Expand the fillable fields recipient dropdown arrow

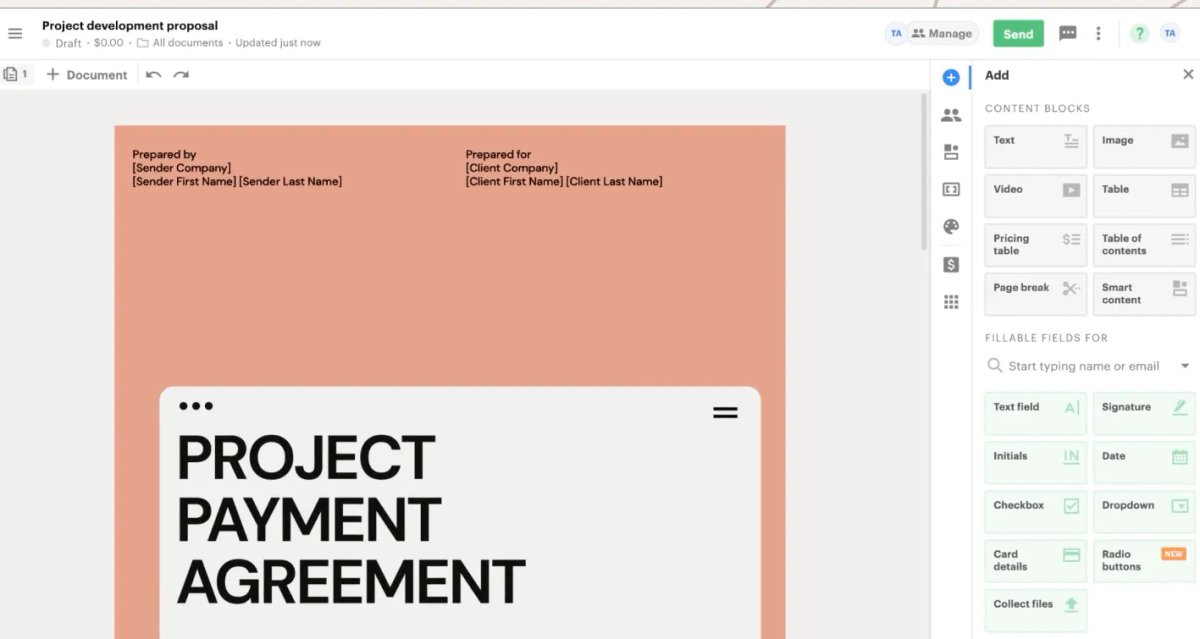[1185, 366]
